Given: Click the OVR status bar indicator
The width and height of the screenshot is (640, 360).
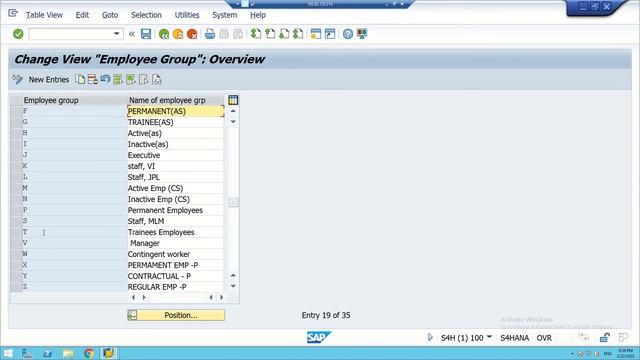Looking at the screenshot, I should click(544, 338).
